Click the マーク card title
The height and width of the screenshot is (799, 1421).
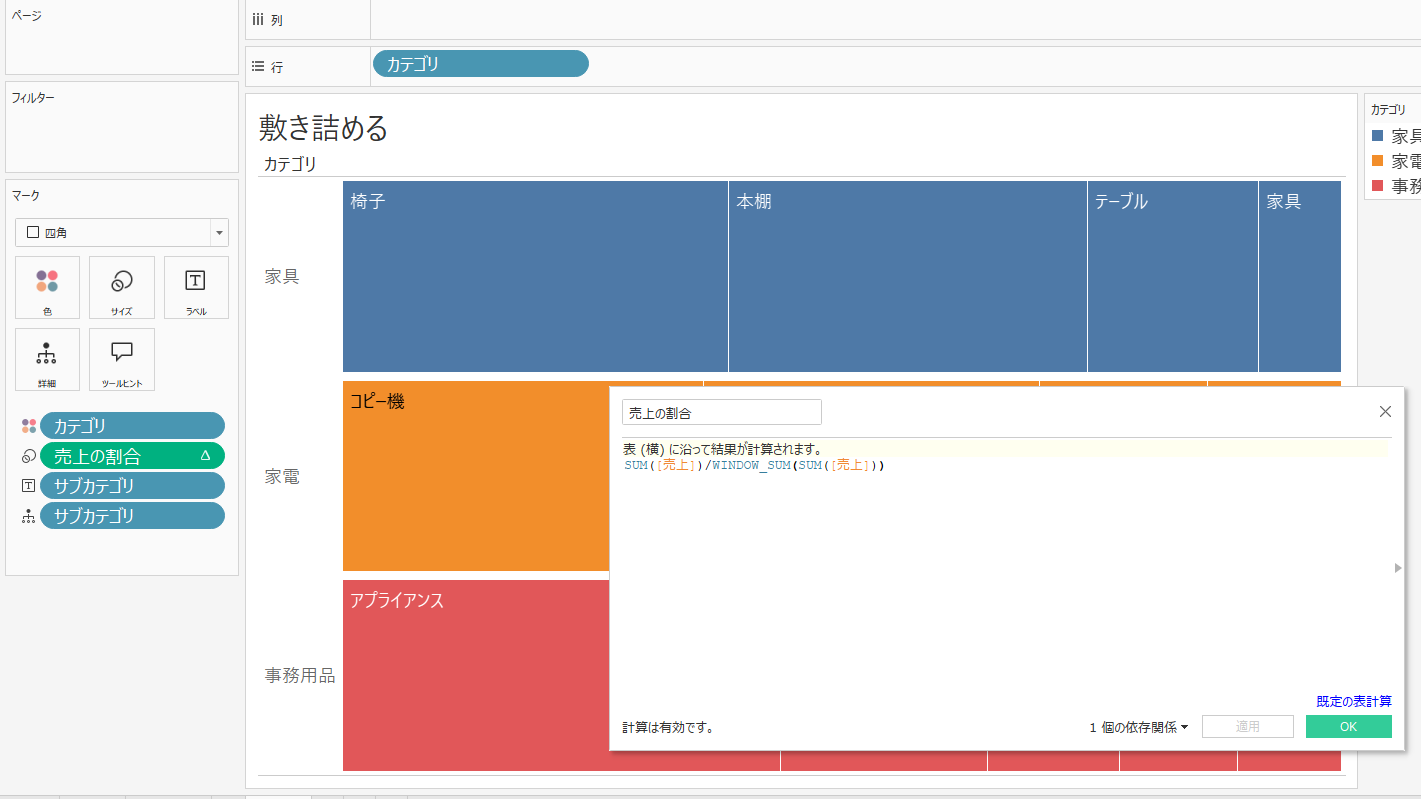click(x=25, y=196)
